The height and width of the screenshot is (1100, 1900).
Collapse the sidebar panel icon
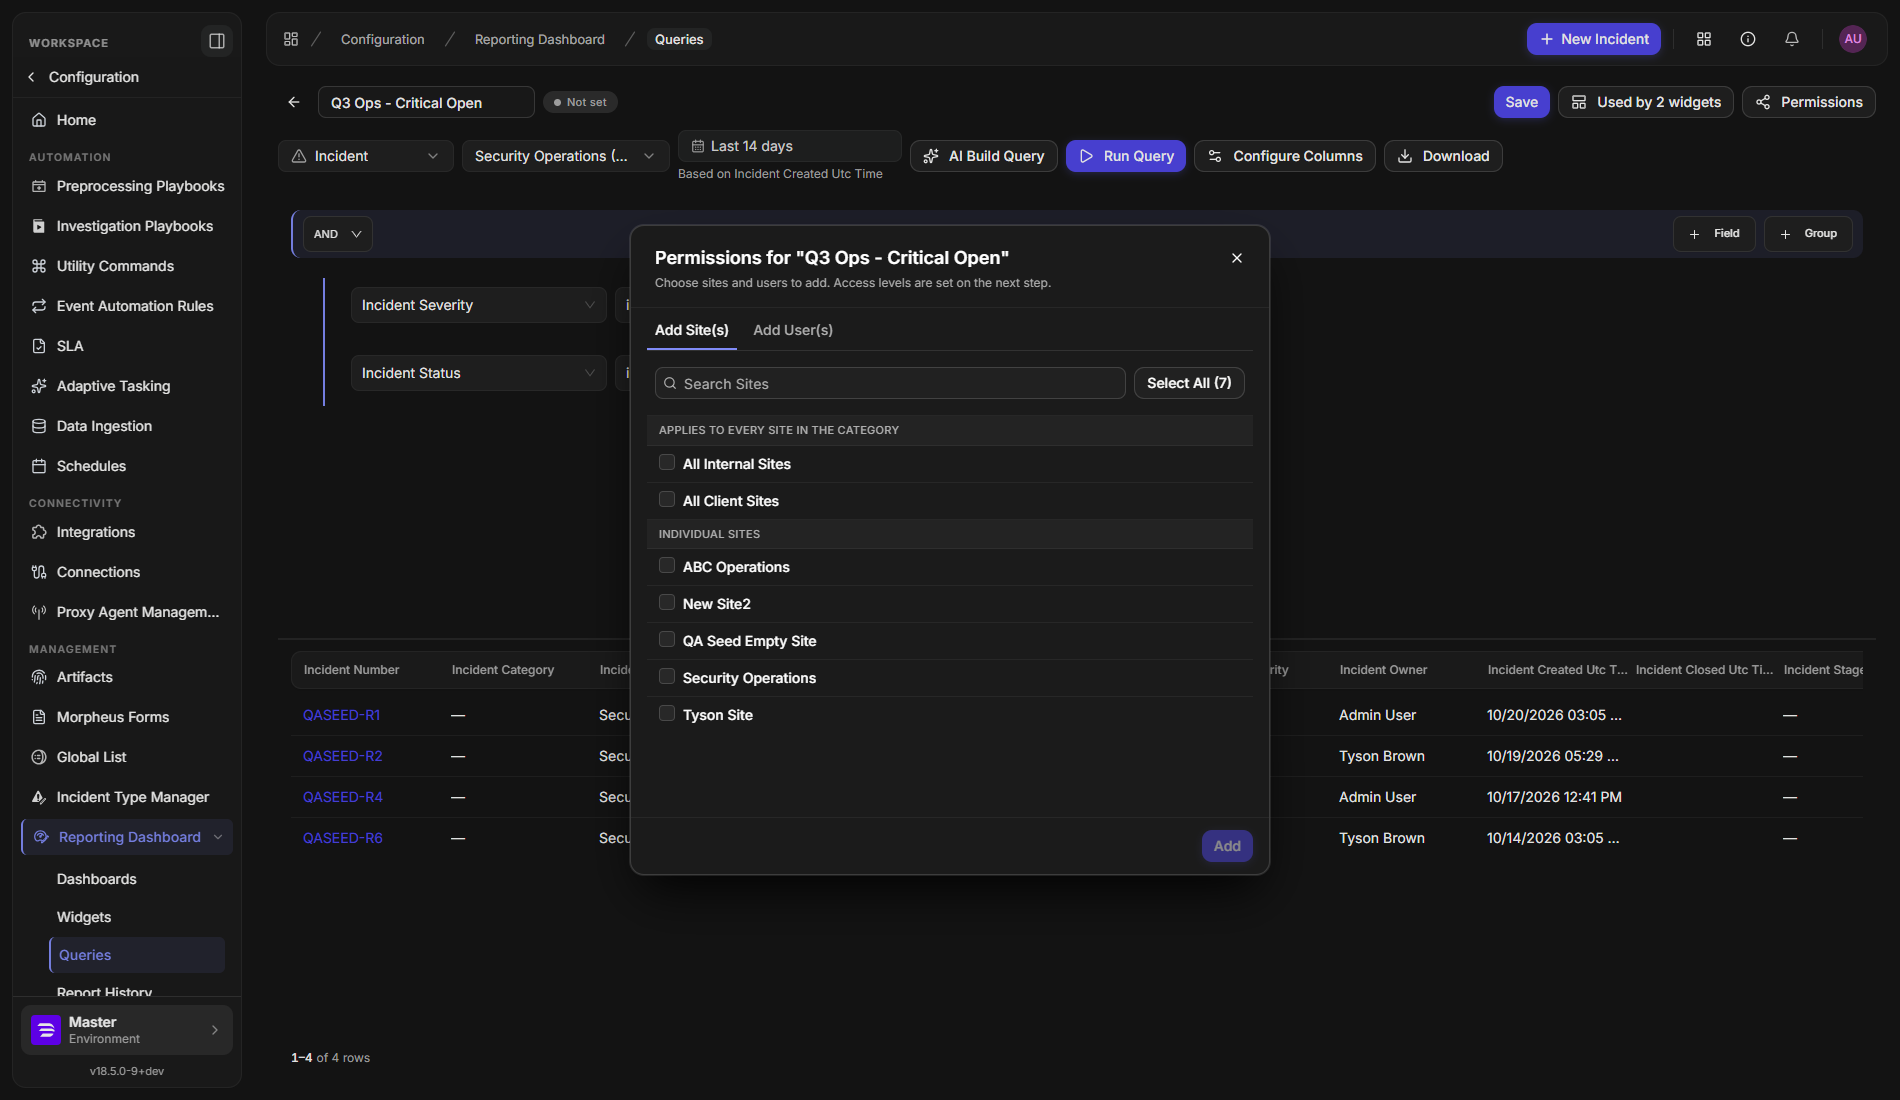[216, 41]
